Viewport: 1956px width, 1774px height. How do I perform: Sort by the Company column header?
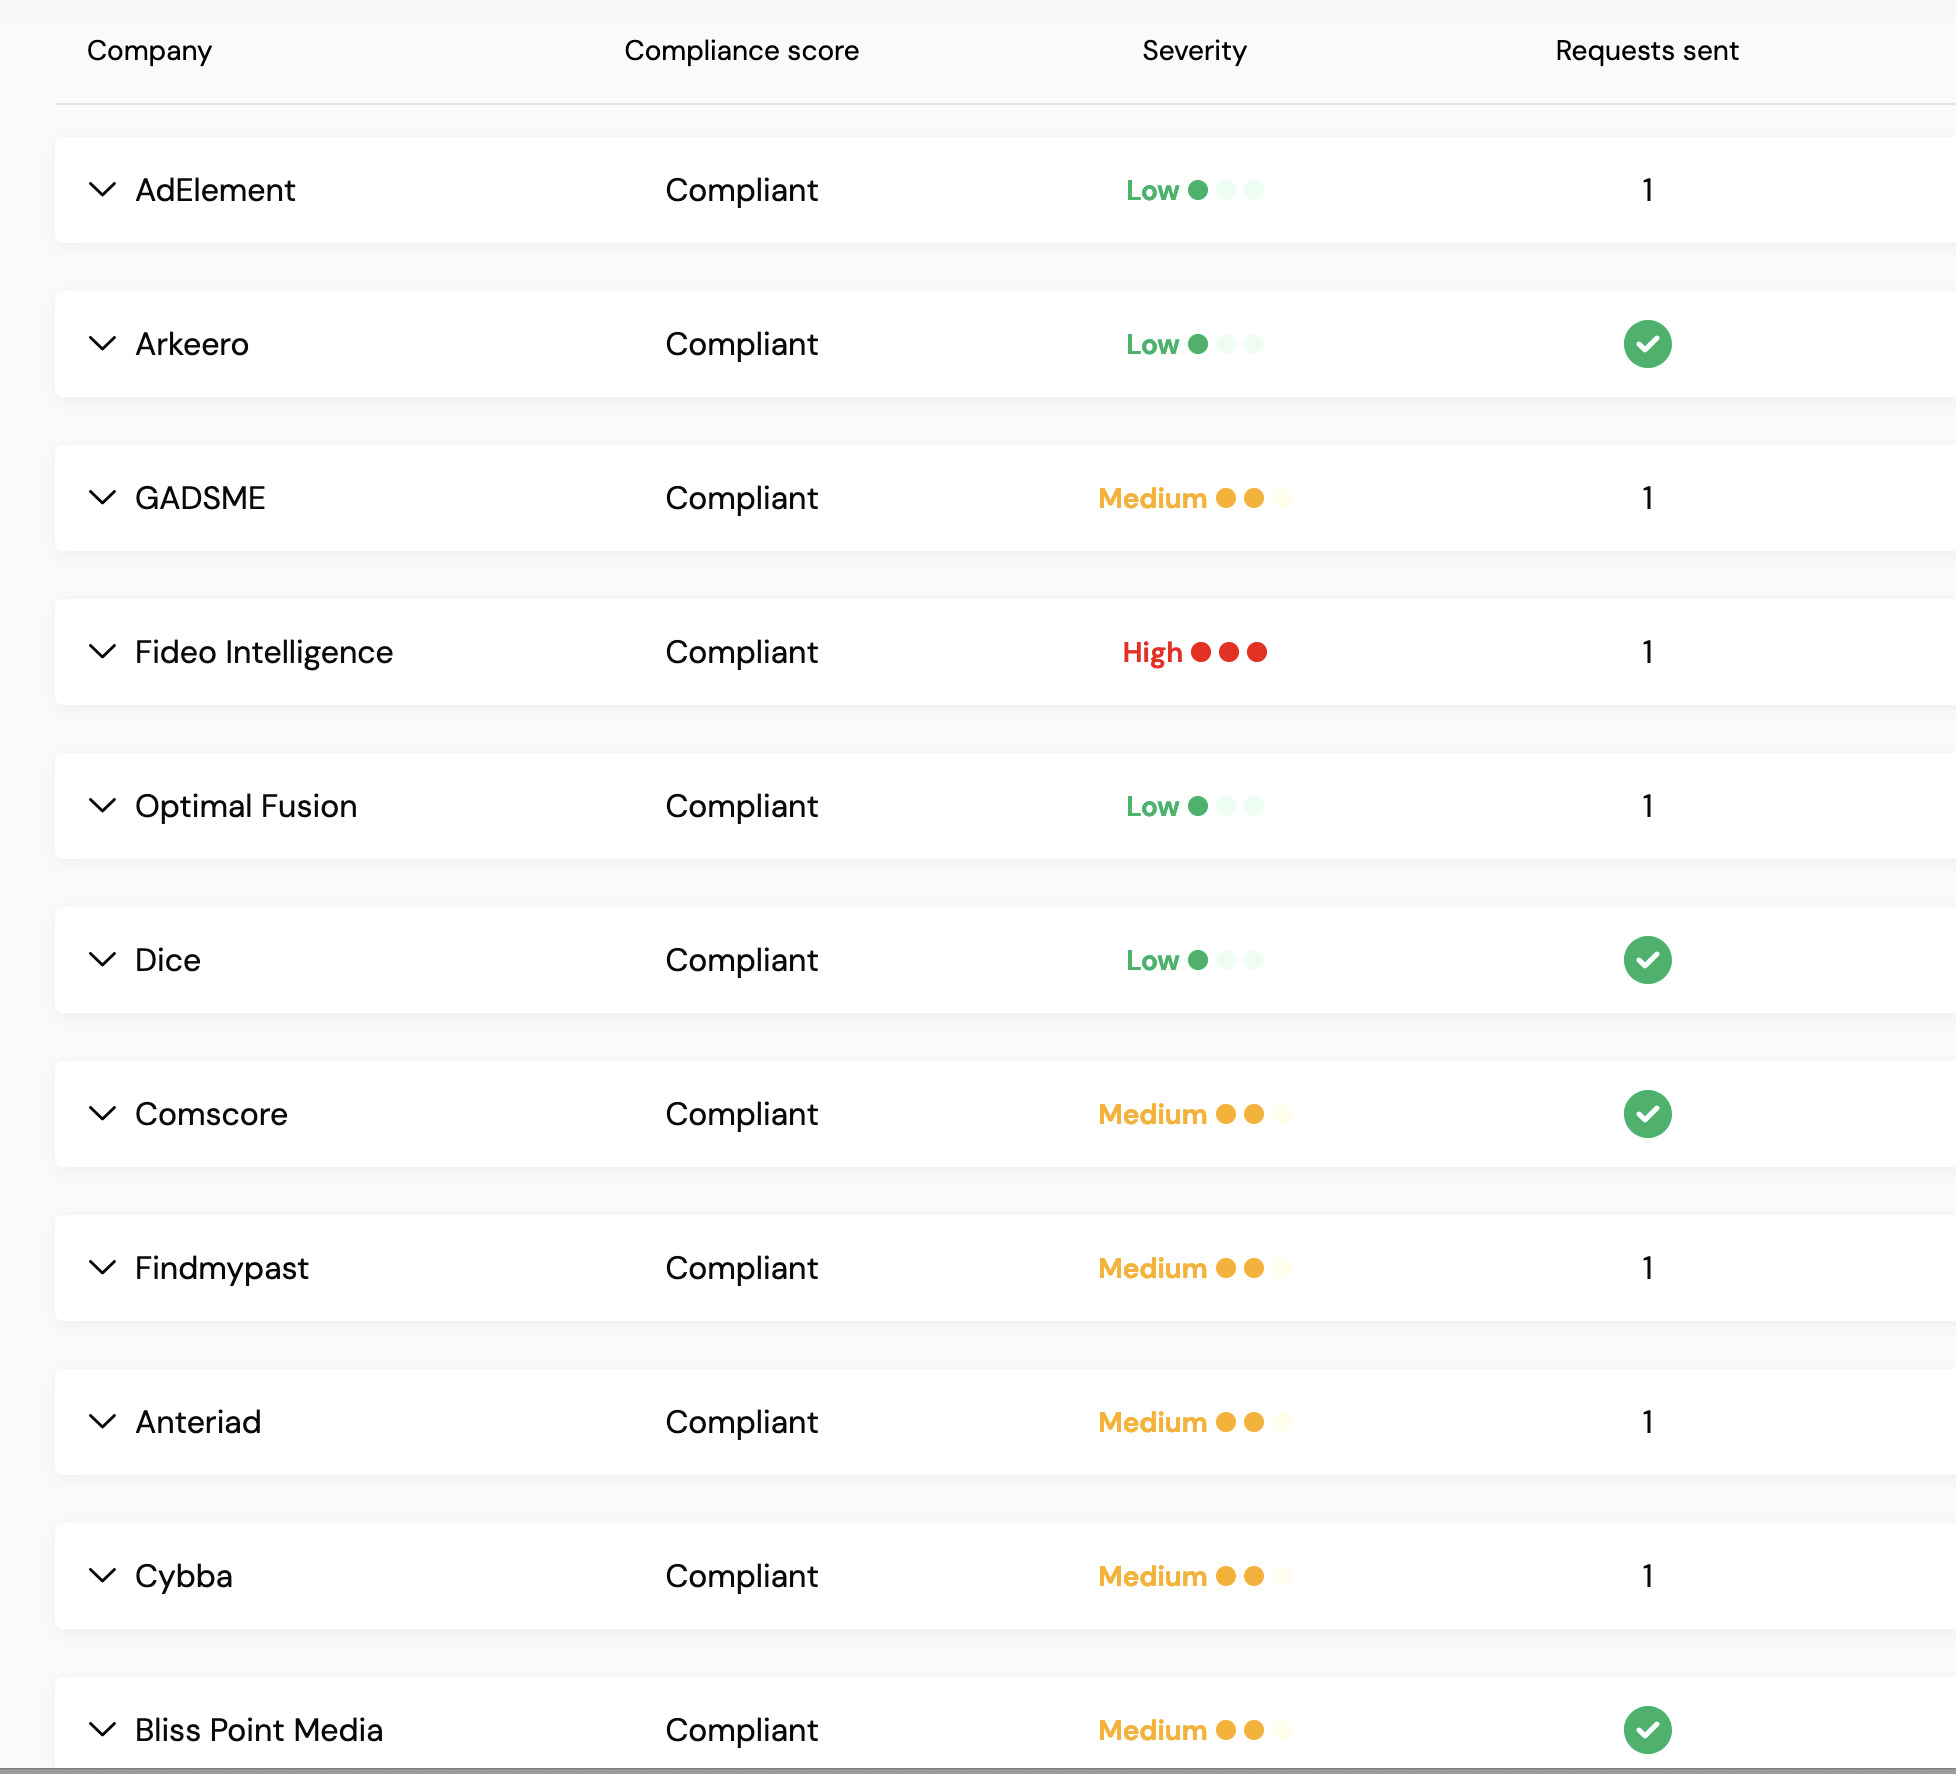point(149,51)
